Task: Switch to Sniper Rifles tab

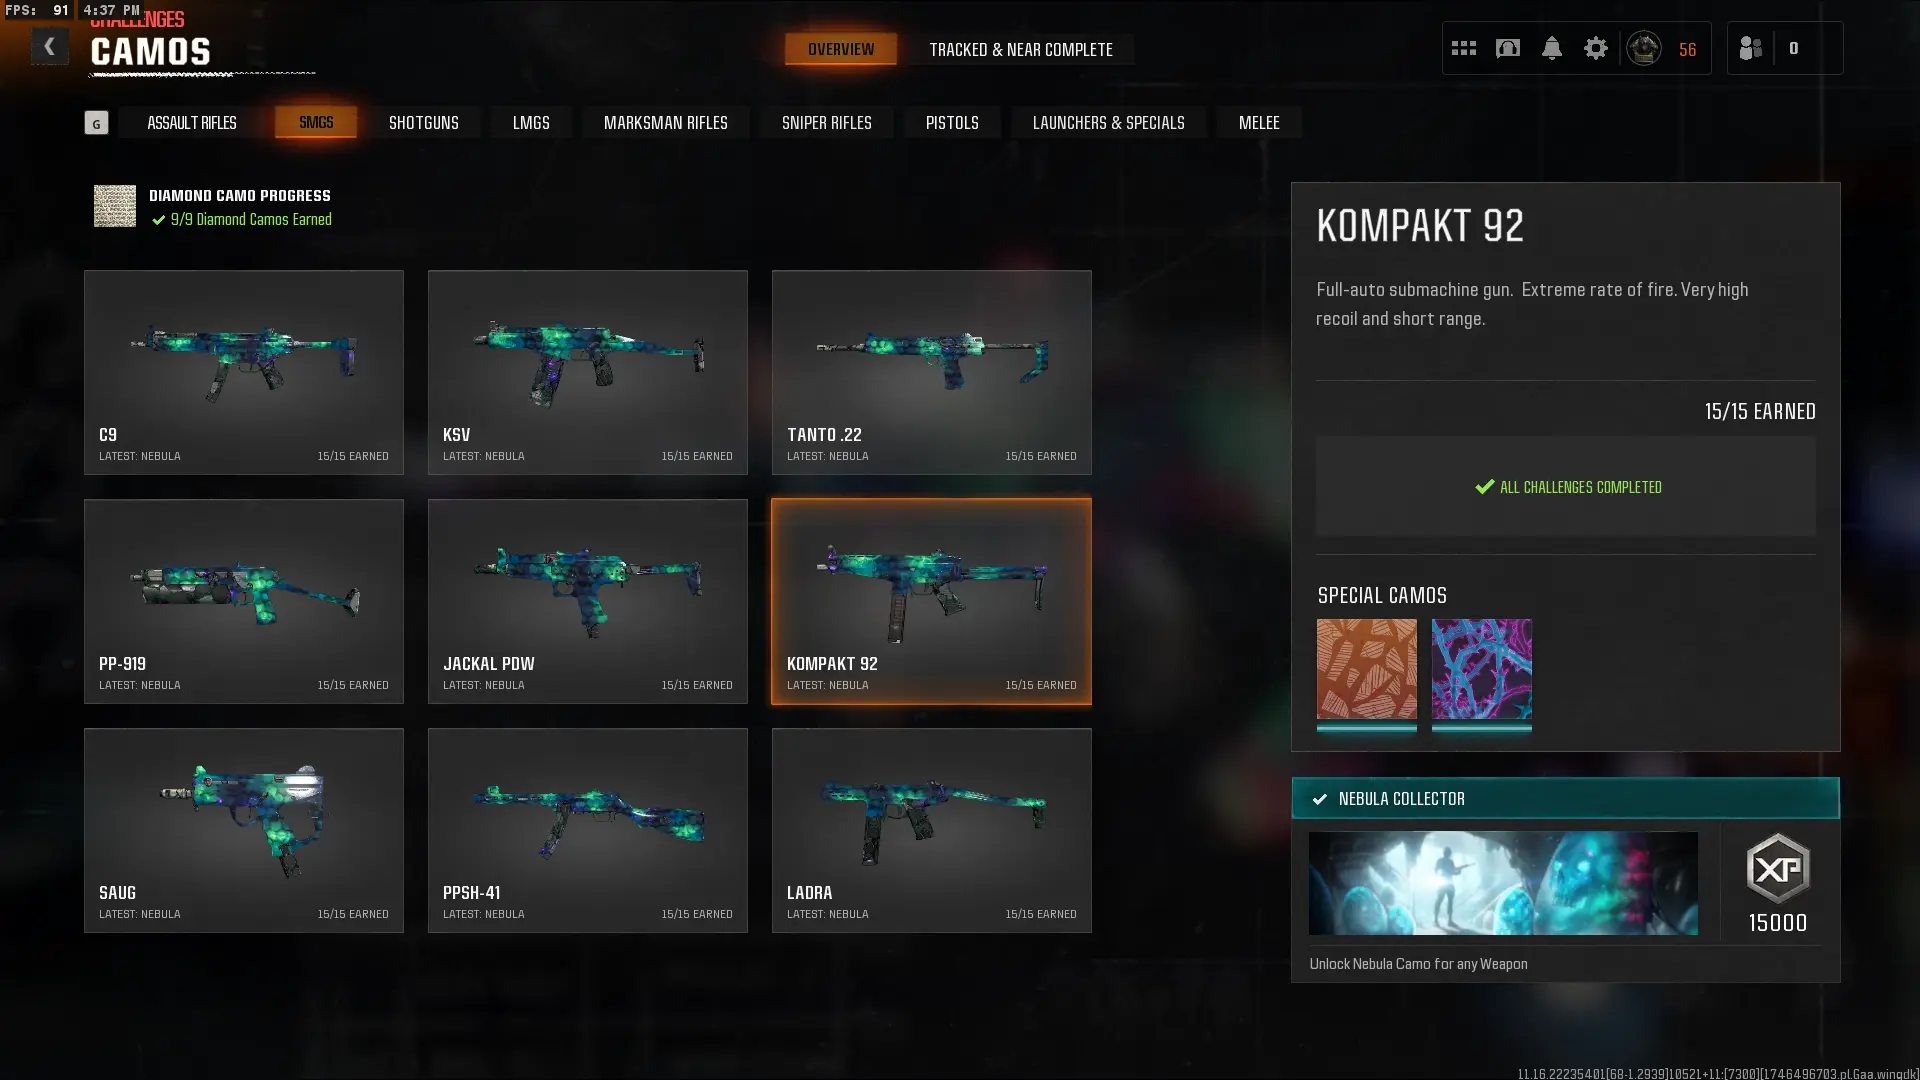Action: point(826,122)
